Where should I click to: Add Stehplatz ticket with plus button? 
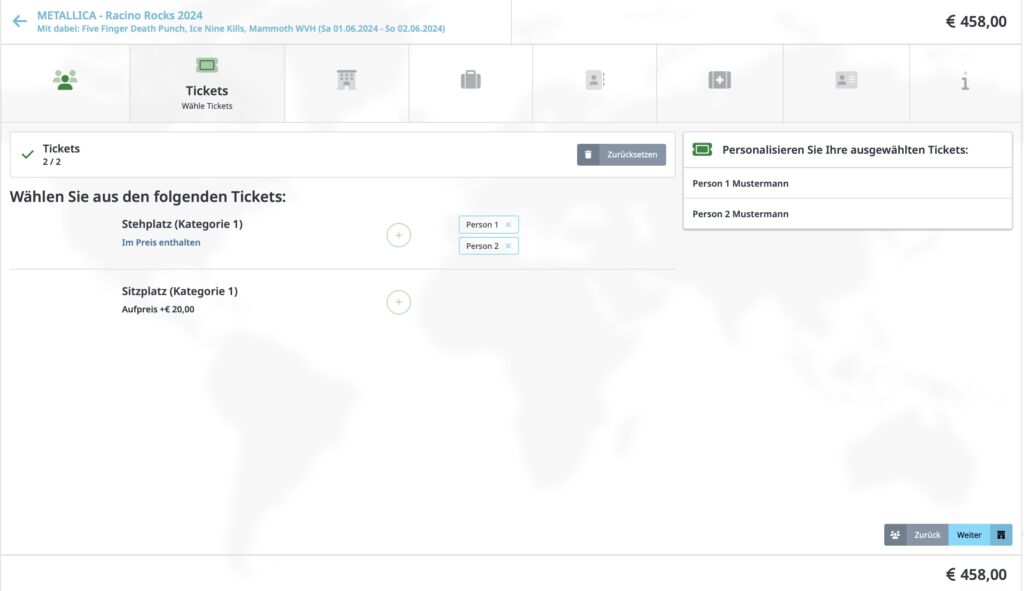(398, 235)
